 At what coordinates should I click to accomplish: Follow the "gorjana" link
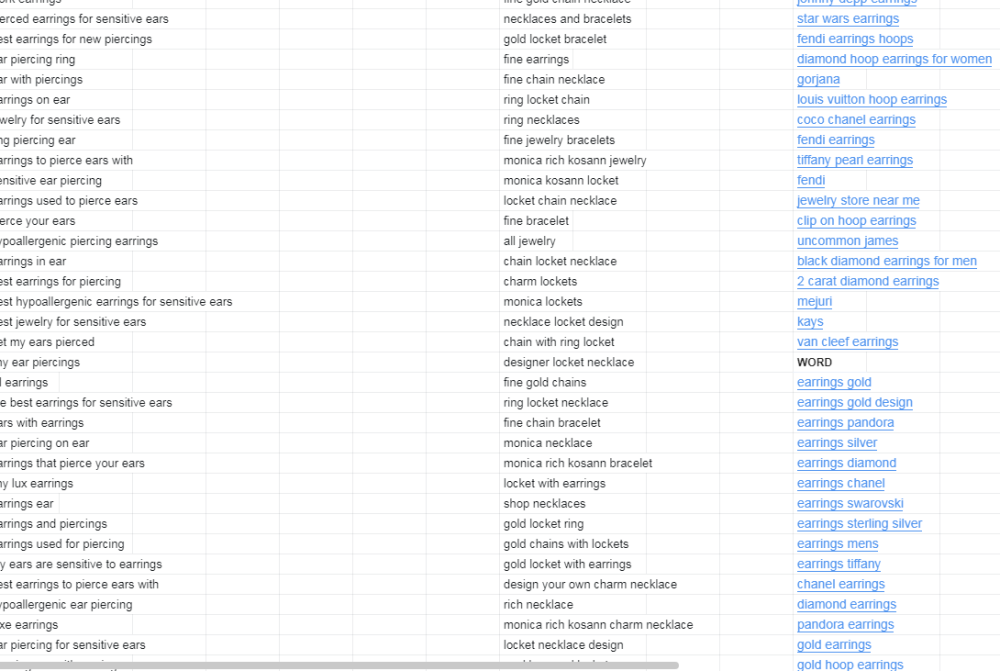pyautogui.click(x=818, y=80)
